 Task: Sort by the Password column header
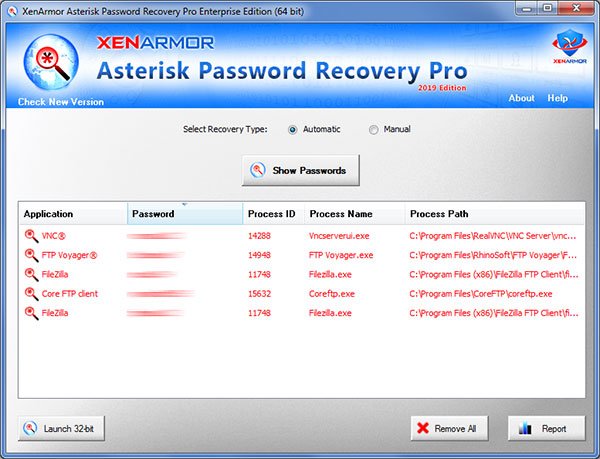click(185, 214)
